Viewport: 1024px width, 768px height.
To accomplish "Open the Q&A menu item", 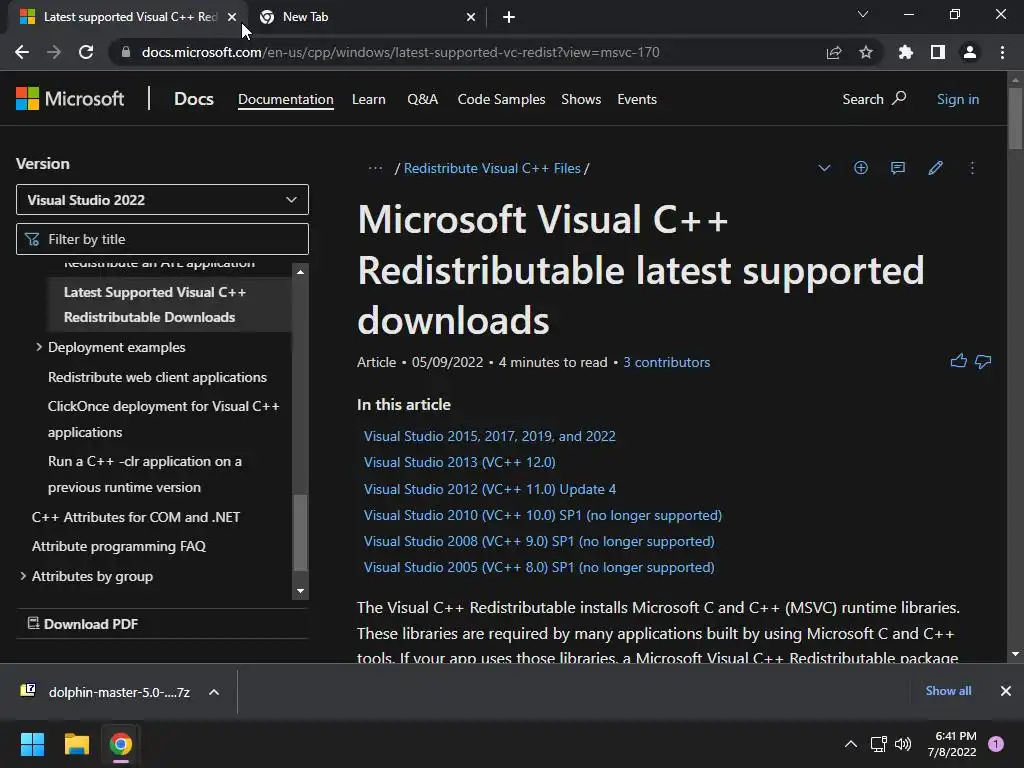I will pyautogui.click(x=423, y=99).
